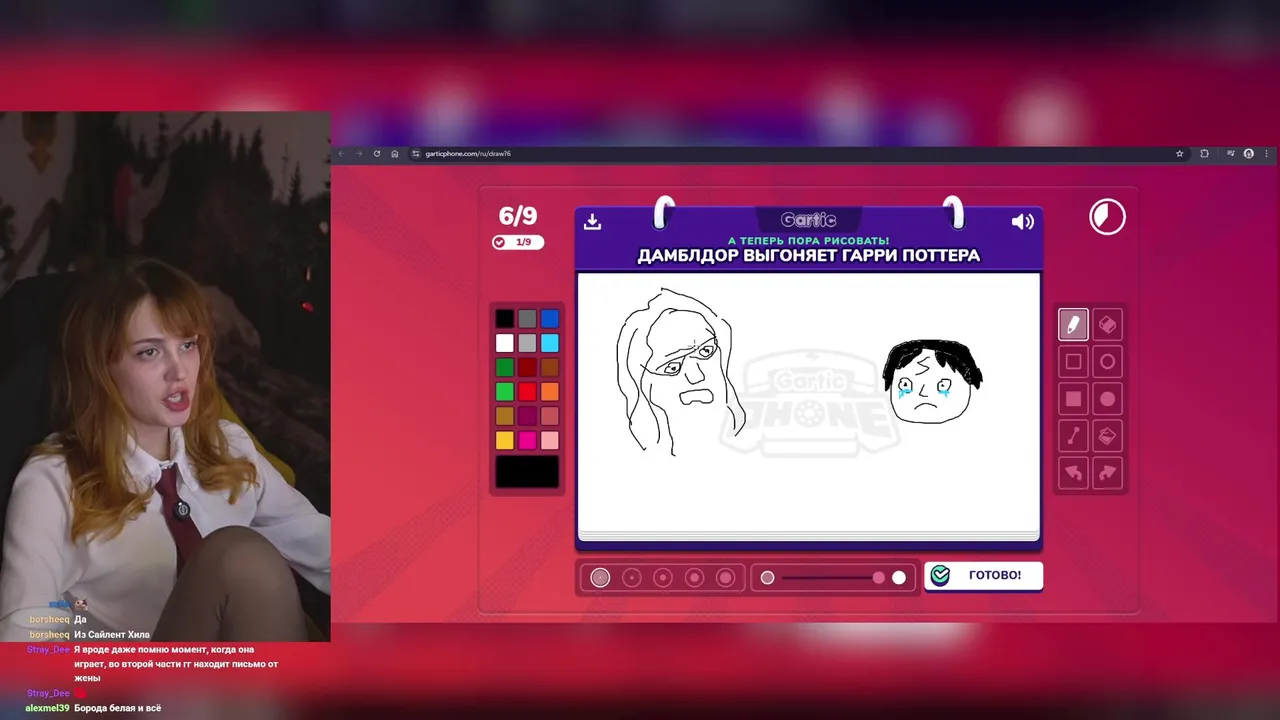
Task: Pick the white color swatch
Action: coord(505,343)
